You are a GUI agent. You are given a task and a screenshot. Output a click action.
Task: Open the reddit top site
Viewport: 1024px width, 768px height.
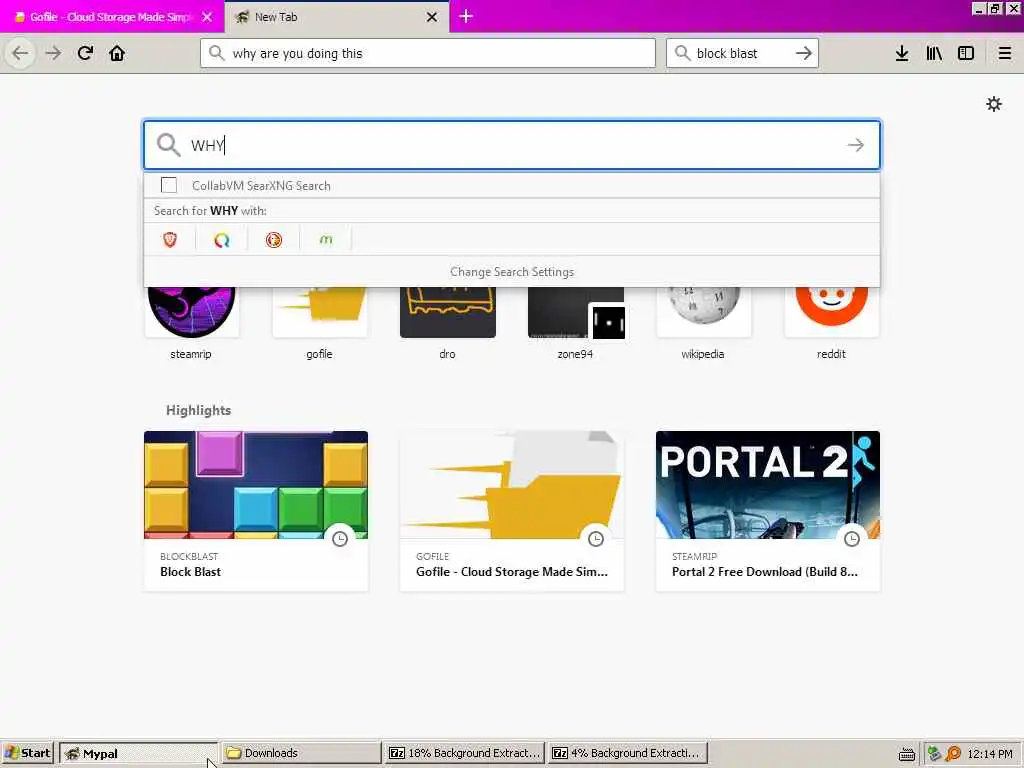click(831, 323)
